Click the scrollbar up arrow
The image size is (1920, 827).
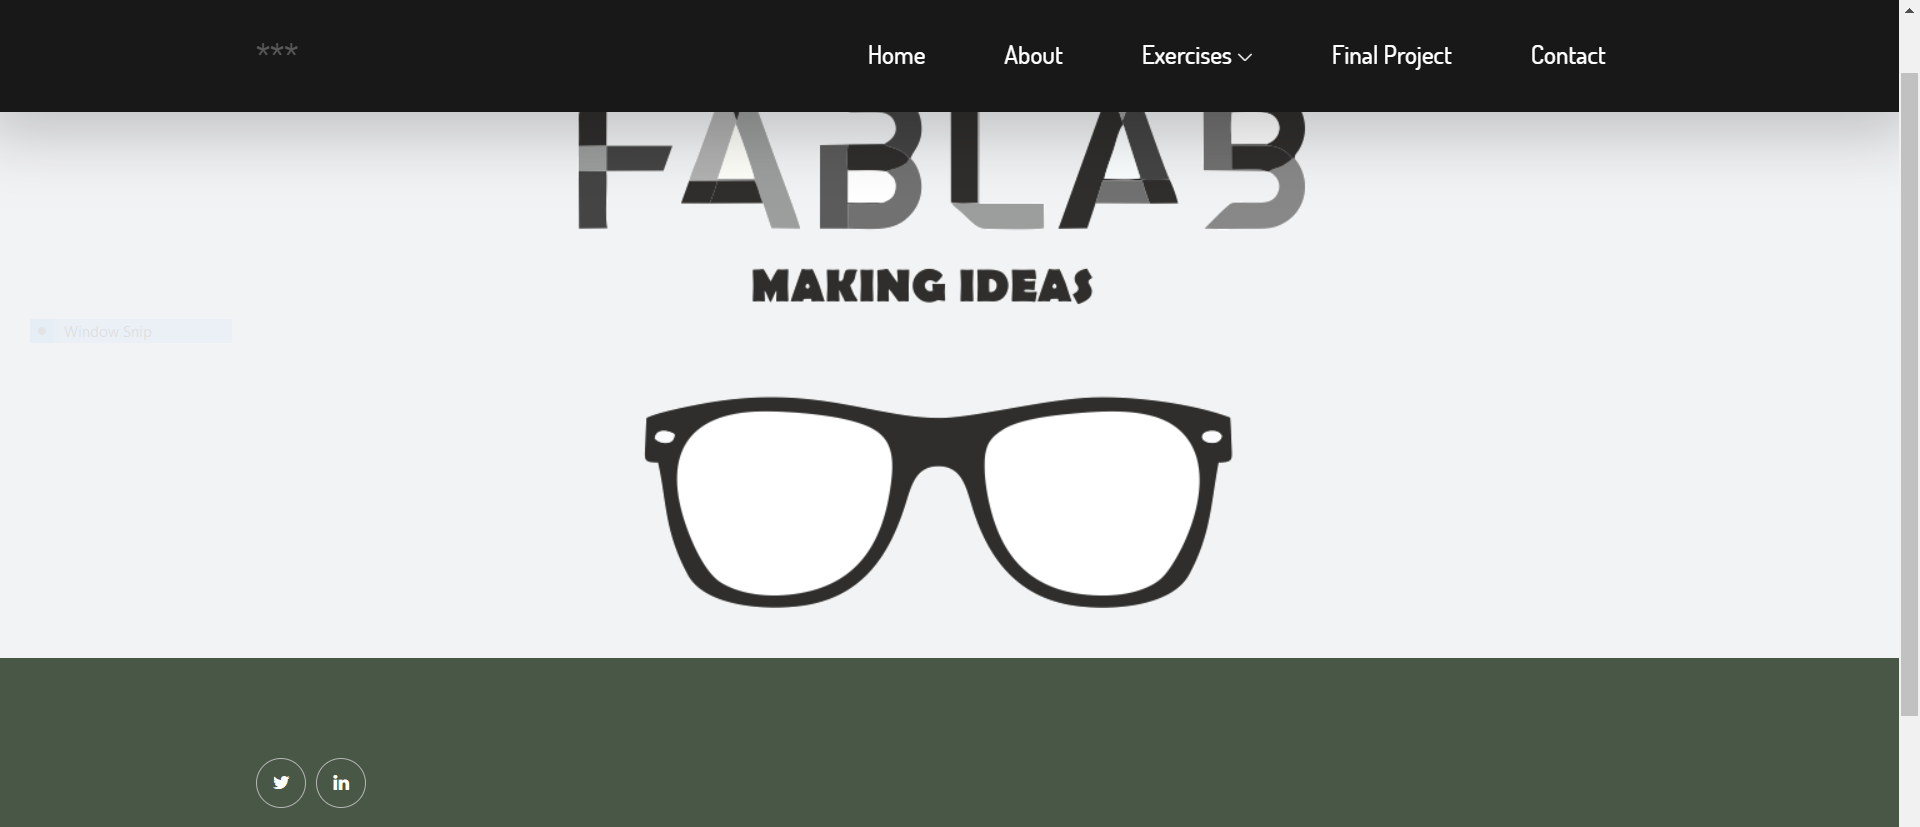click(1909, 9)
